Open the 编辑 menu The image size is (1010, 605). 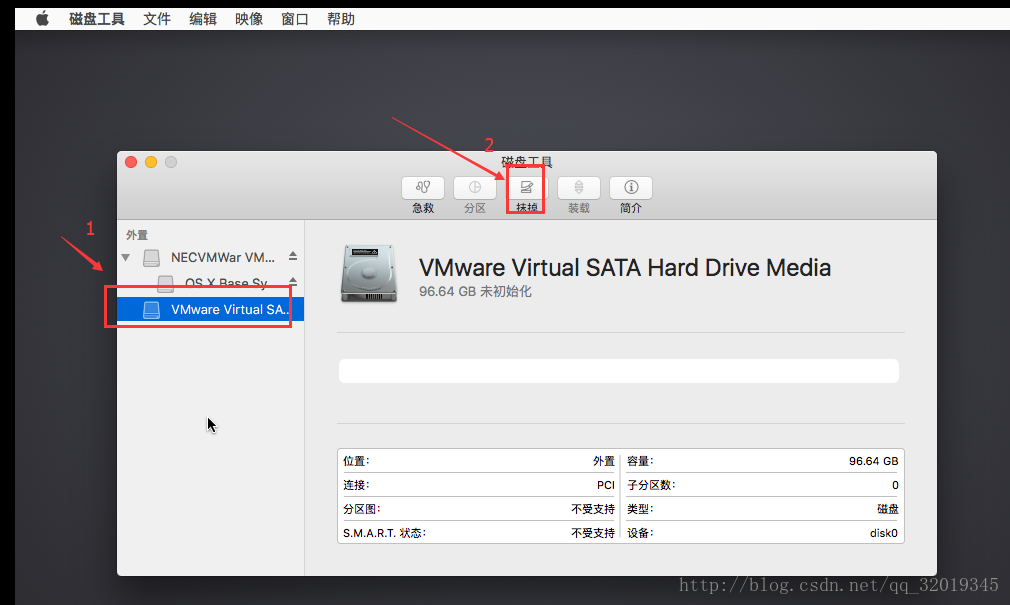click(203, 19)
